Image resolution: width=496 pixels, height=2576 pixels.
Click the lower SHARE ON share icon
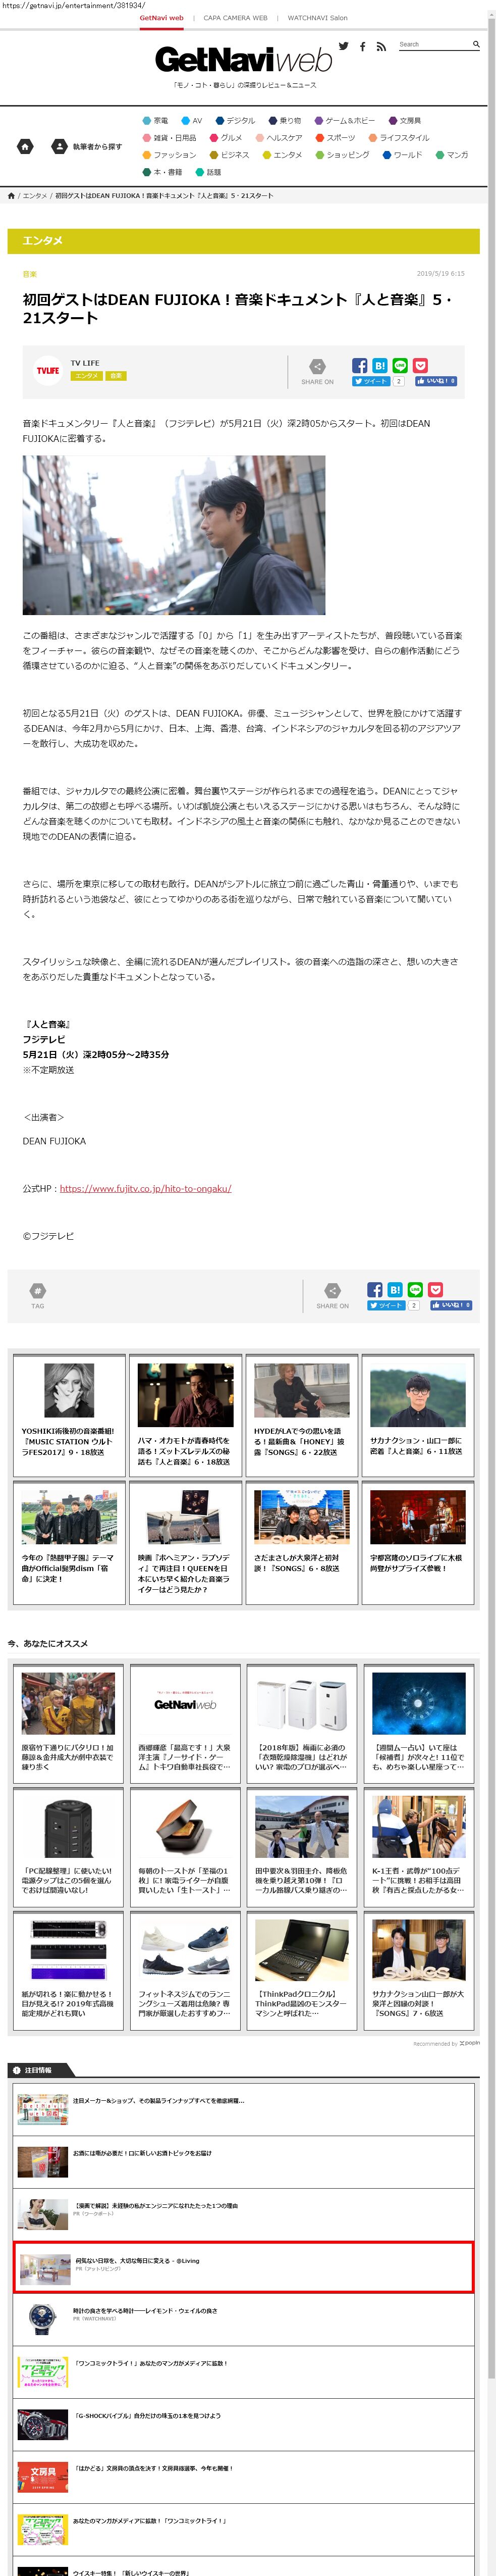[332, 1290]
